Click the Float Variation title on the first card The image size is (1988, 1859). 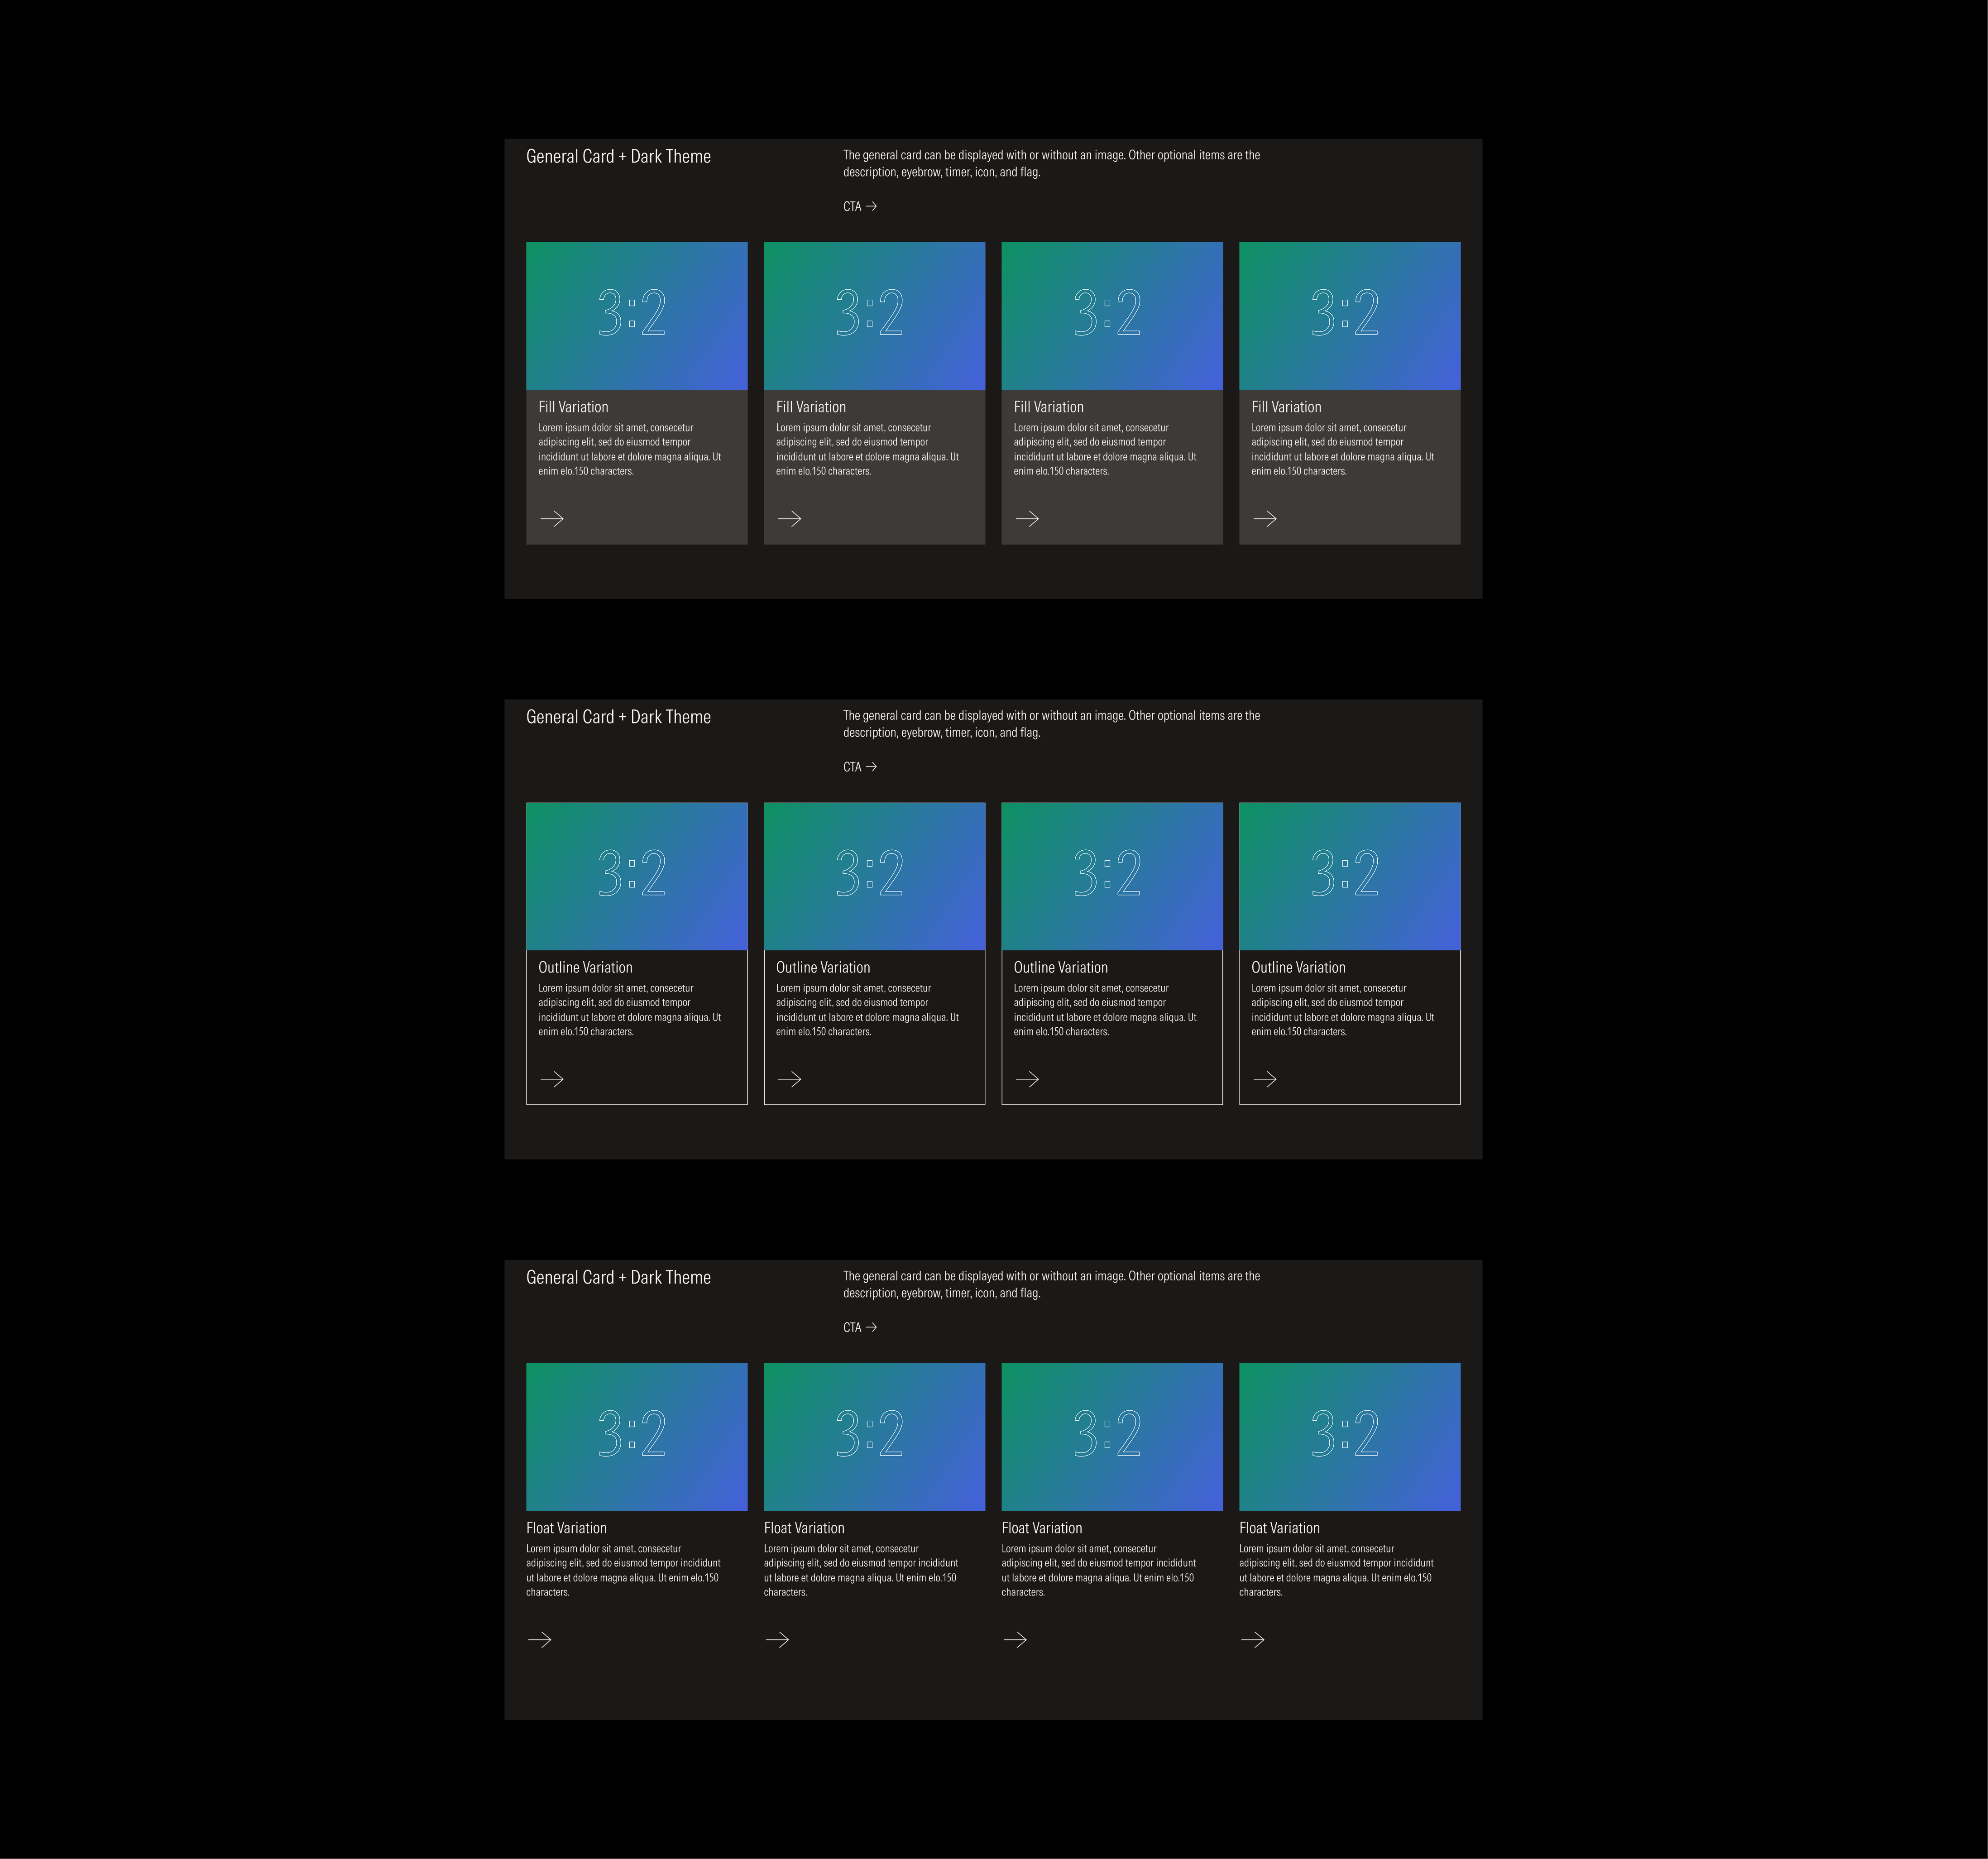(567, 1527)
